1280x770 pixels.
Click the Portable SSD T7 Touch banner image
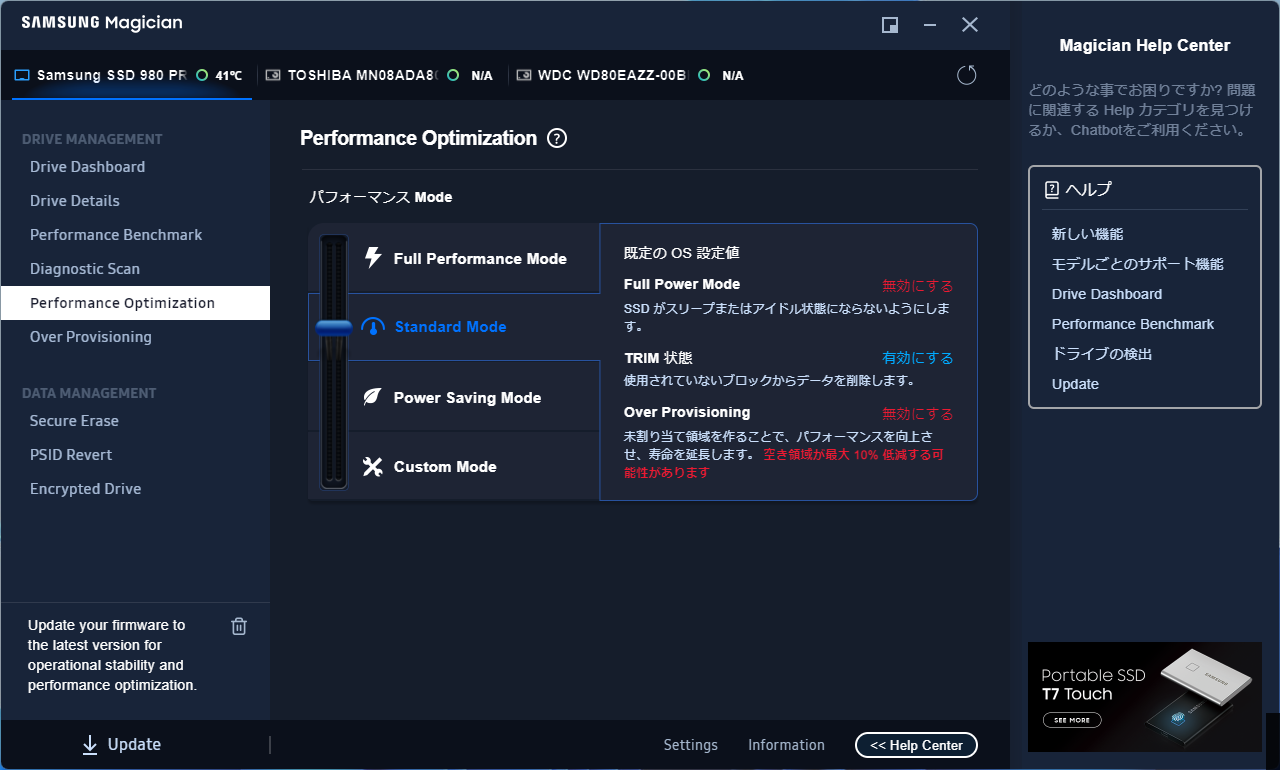1145,697
